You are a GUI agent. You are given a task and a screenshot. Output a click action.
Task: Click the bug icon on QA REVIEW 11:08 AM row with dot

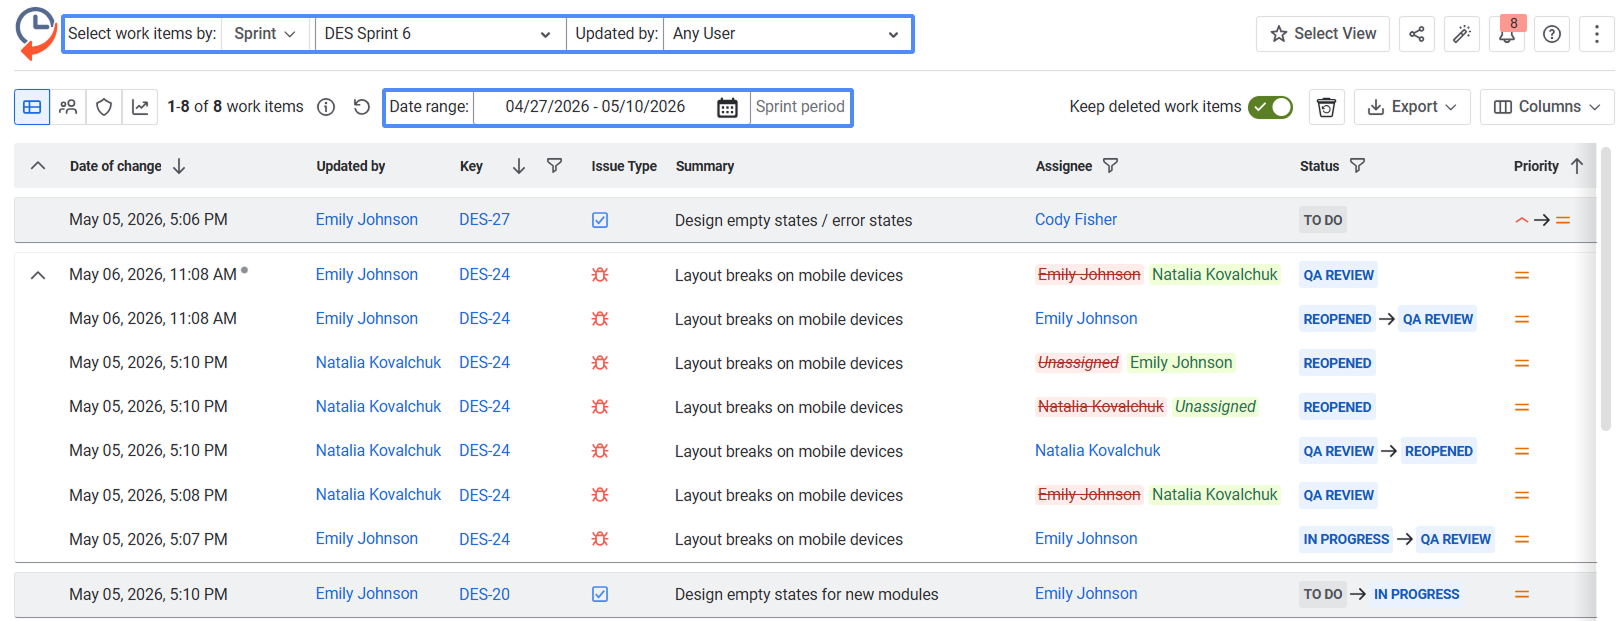tap(600, 275)
